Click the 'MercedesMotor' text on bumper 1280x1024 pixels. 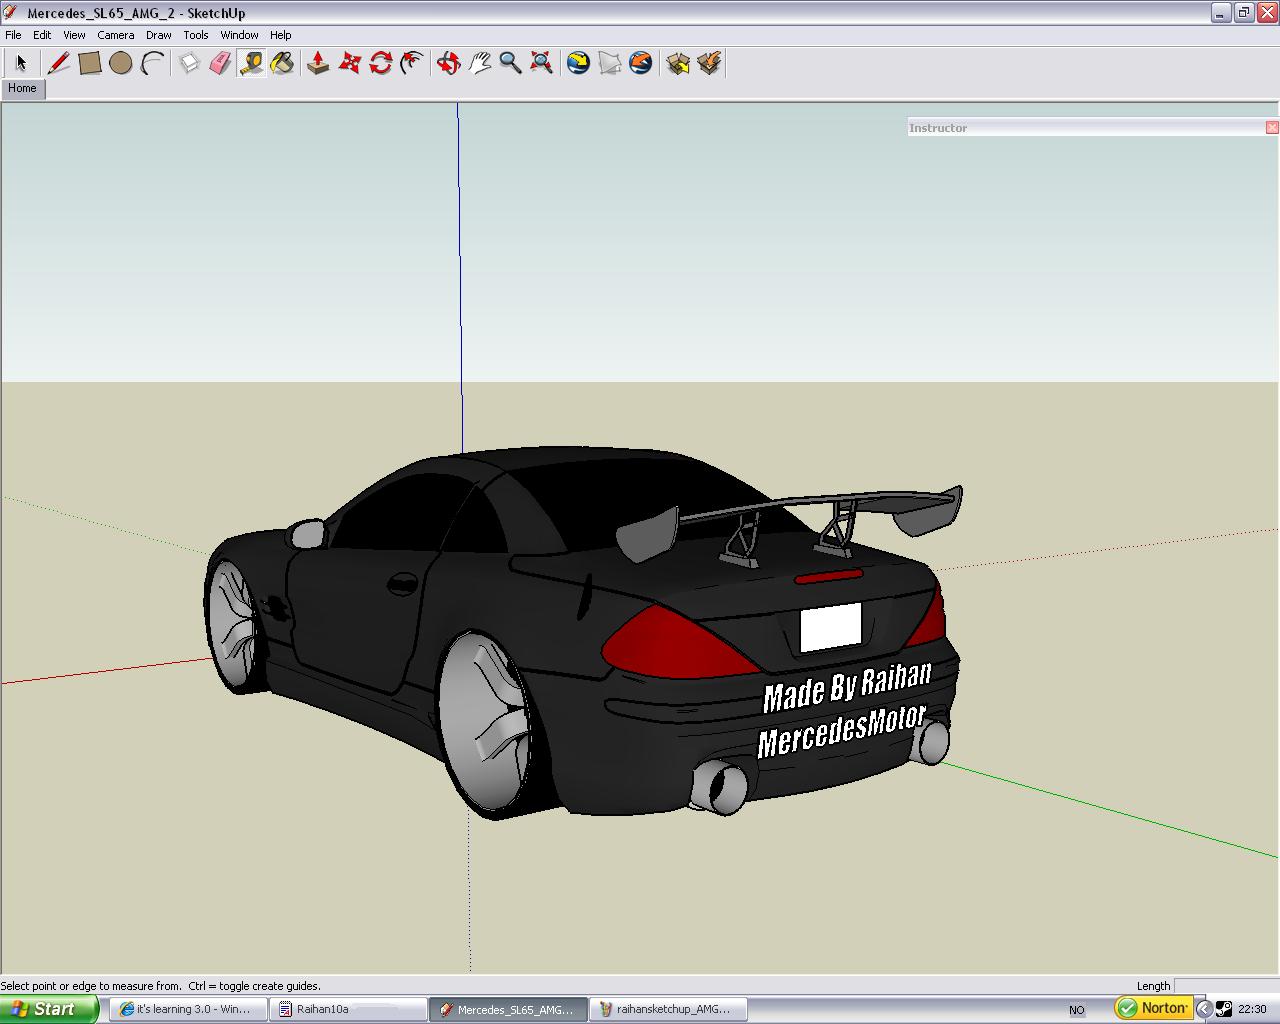(842, 730)
